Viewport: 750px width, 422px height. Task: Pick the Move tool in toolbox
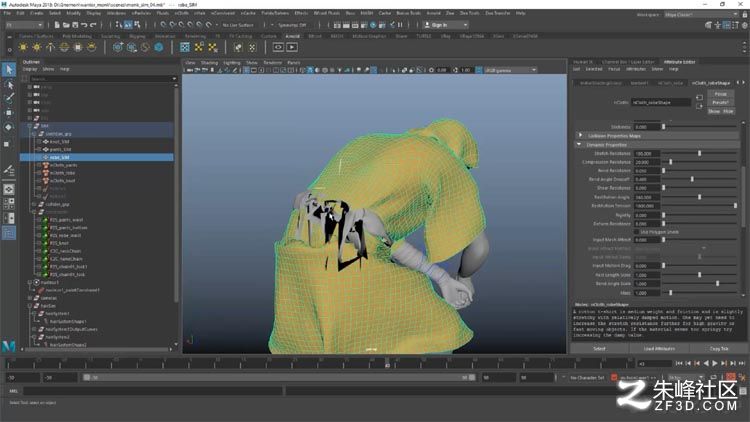[9, 112]
